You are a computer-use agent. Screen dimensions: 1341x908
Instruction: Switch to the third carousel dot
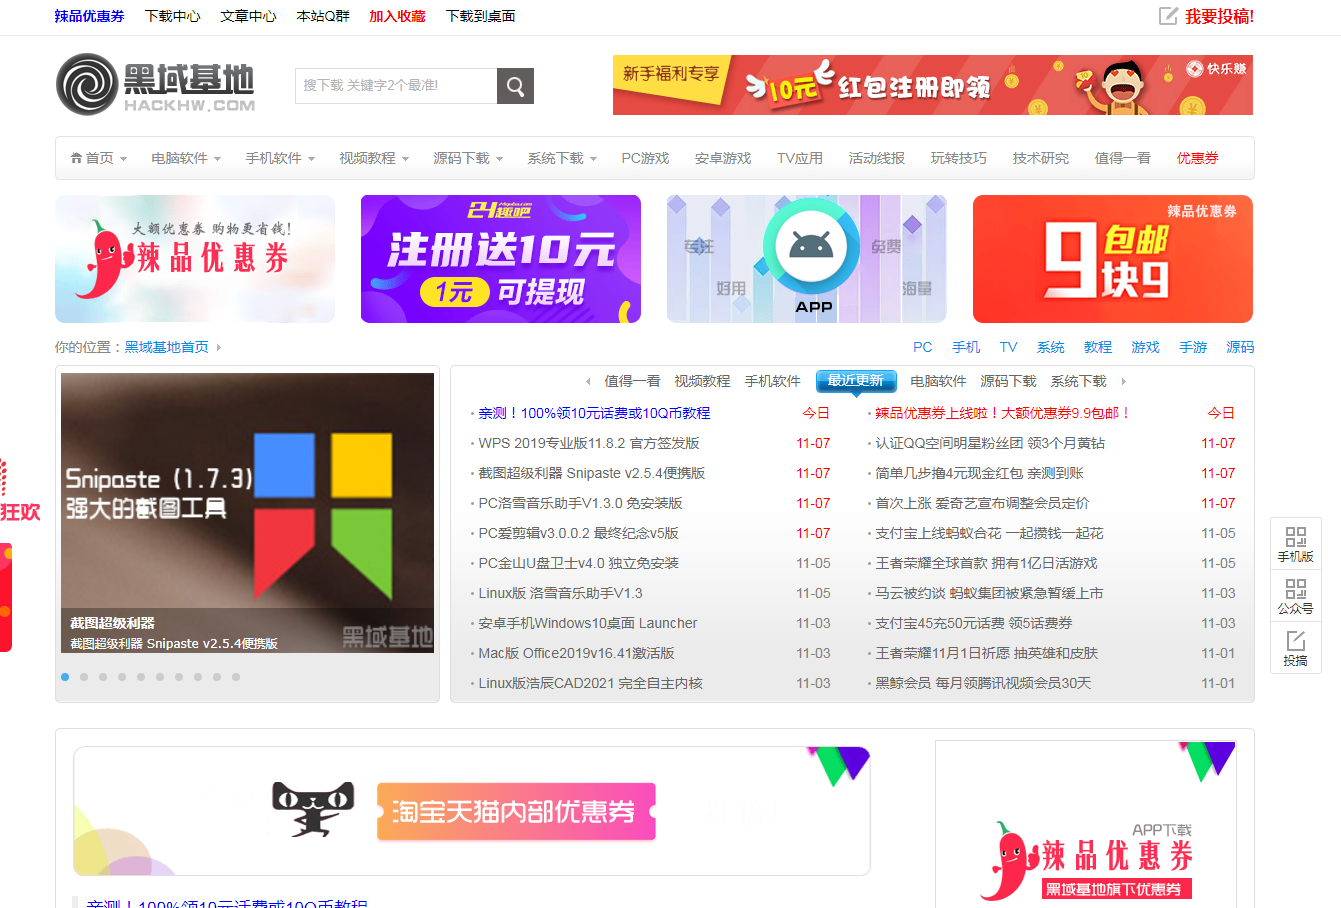tap(103, 677)
